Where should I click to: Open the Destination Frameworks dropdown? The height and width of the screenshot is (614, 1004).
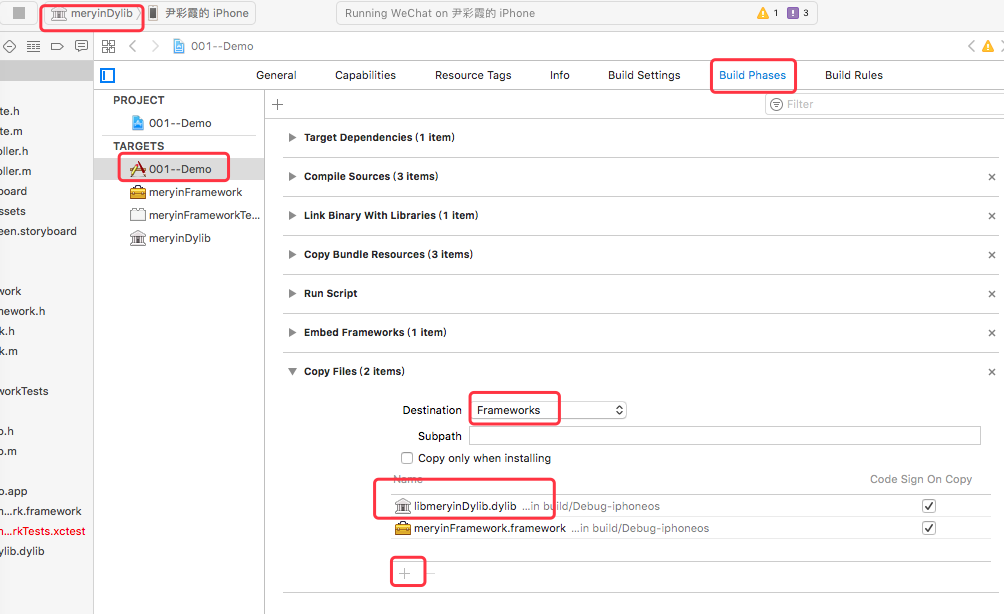(548, 410)
